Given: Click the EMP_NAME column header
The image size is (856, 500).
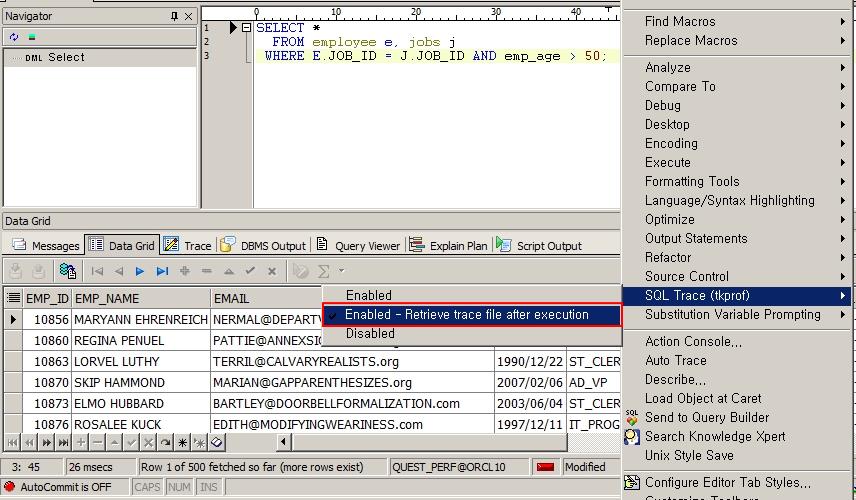Looking at the screenshot, I should pyautogui.click(x=108, y=298).
